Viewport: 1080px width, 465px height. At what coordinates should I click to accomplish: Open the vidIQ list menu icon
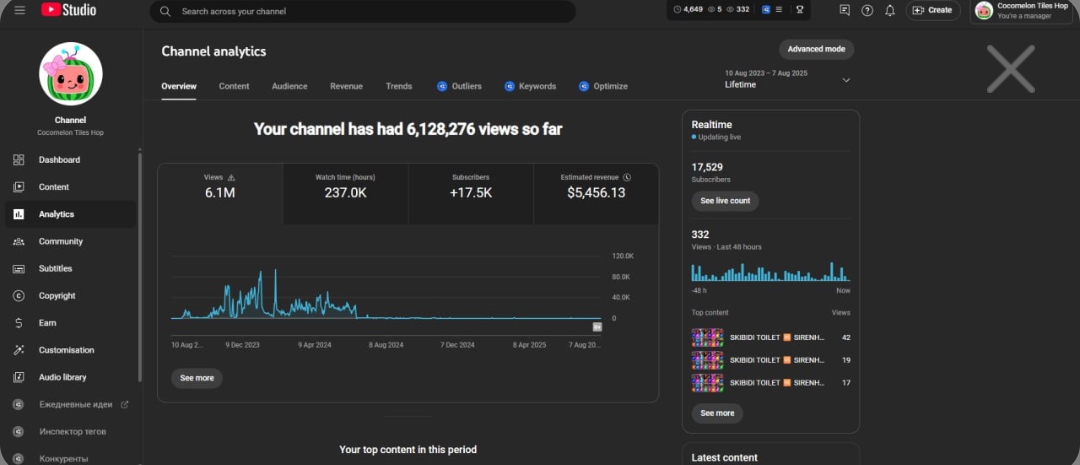[779, 10]
